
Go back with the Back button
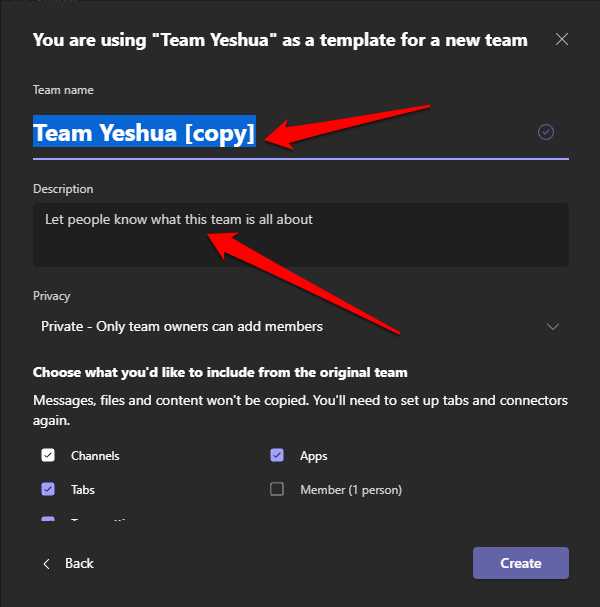click(68, 564)
